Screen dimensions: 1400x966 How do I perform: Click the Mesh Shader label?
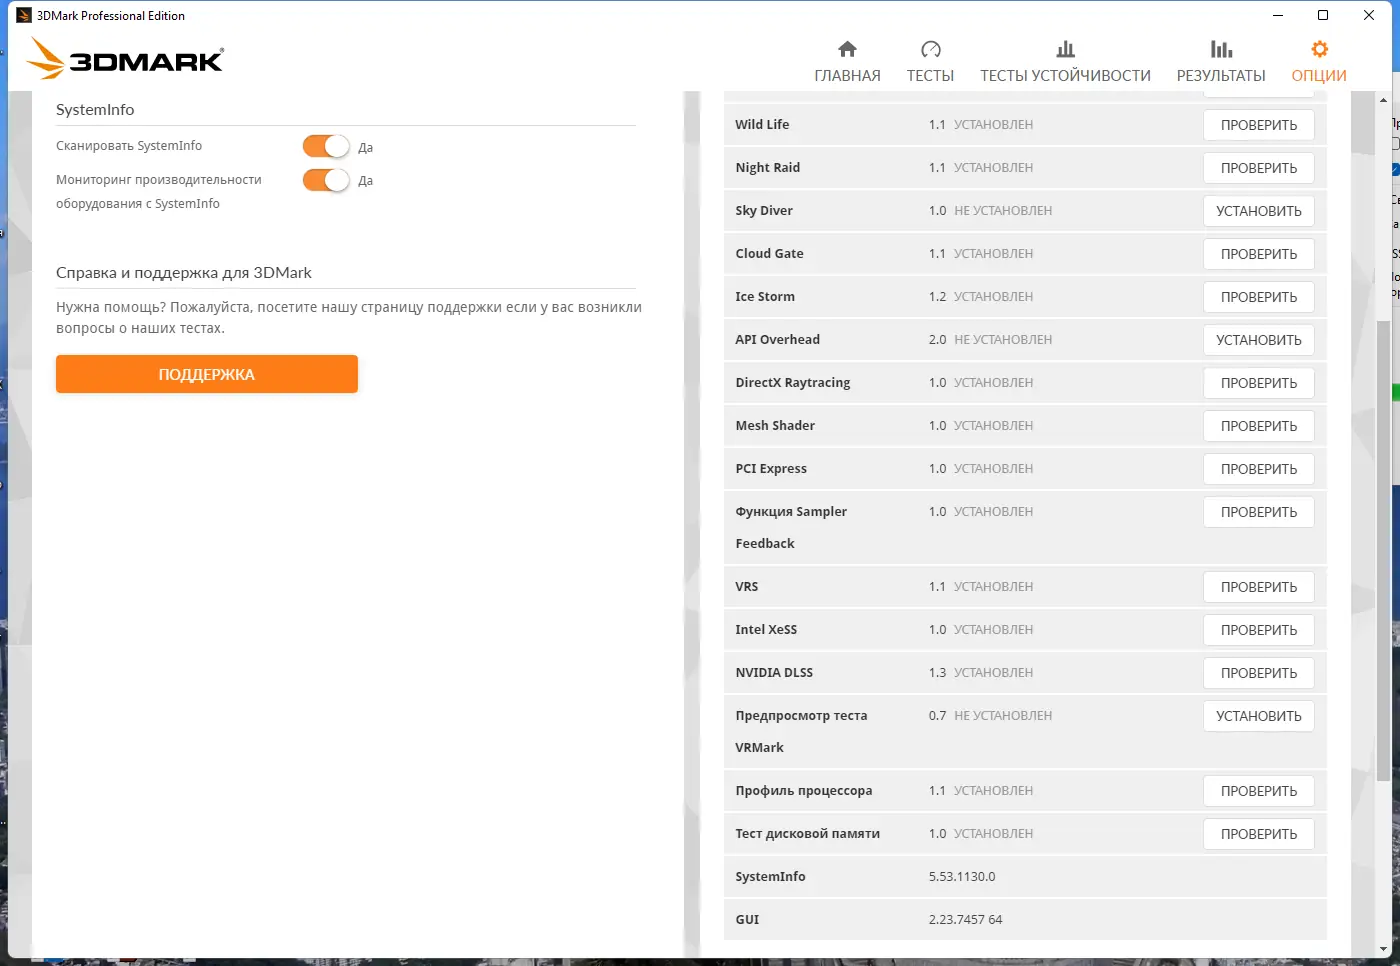[x=775, y=425]
